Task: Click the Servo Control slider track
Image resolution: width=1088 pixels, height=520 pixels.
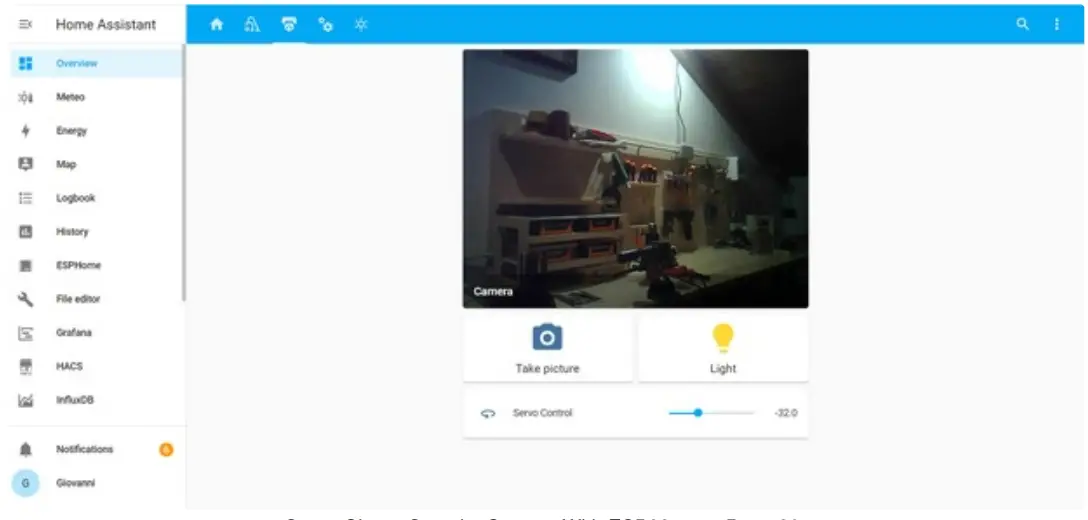Action: [x=711, y=413]
